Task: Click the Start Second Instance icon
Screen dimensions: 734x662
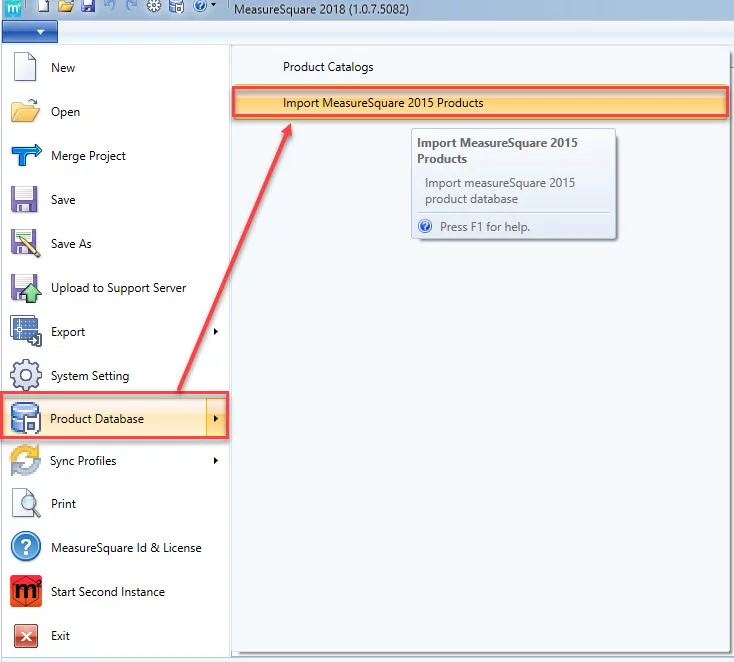Action: [x=25, y=592]
